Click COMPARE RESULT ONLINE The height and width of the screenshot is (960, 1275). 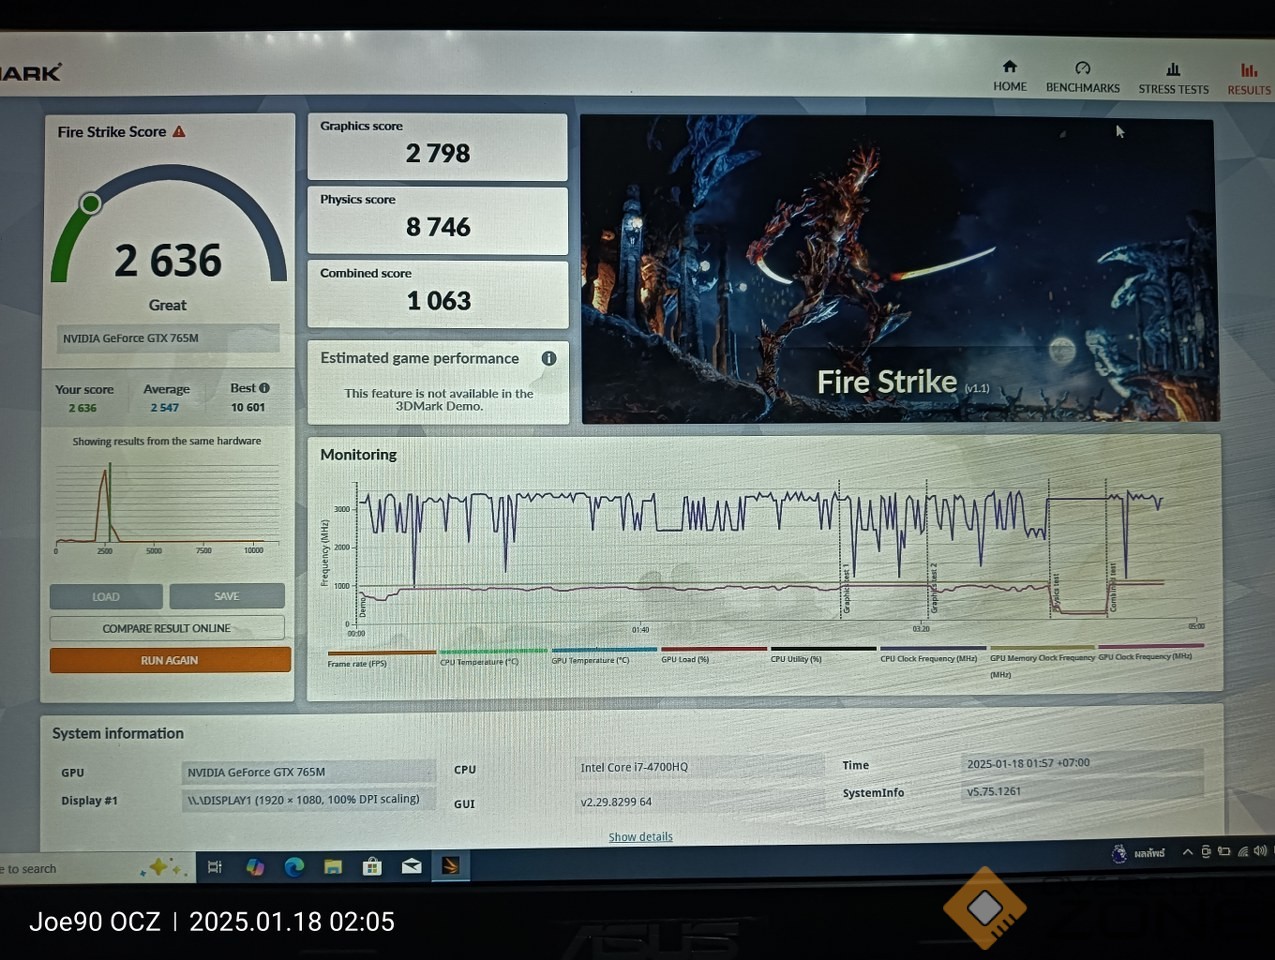(x=167, y=628)
